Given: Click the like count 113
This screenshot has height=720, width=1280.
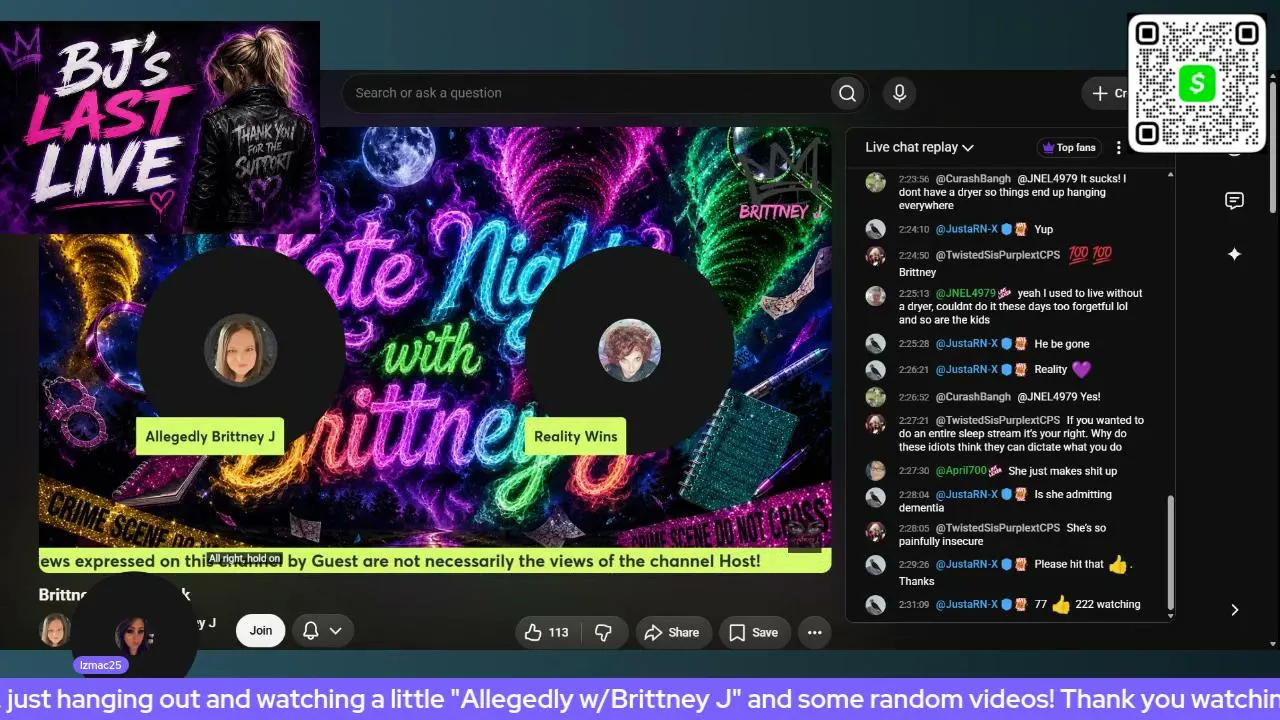Looking at the screenshot, I should [x=558, y=632].
